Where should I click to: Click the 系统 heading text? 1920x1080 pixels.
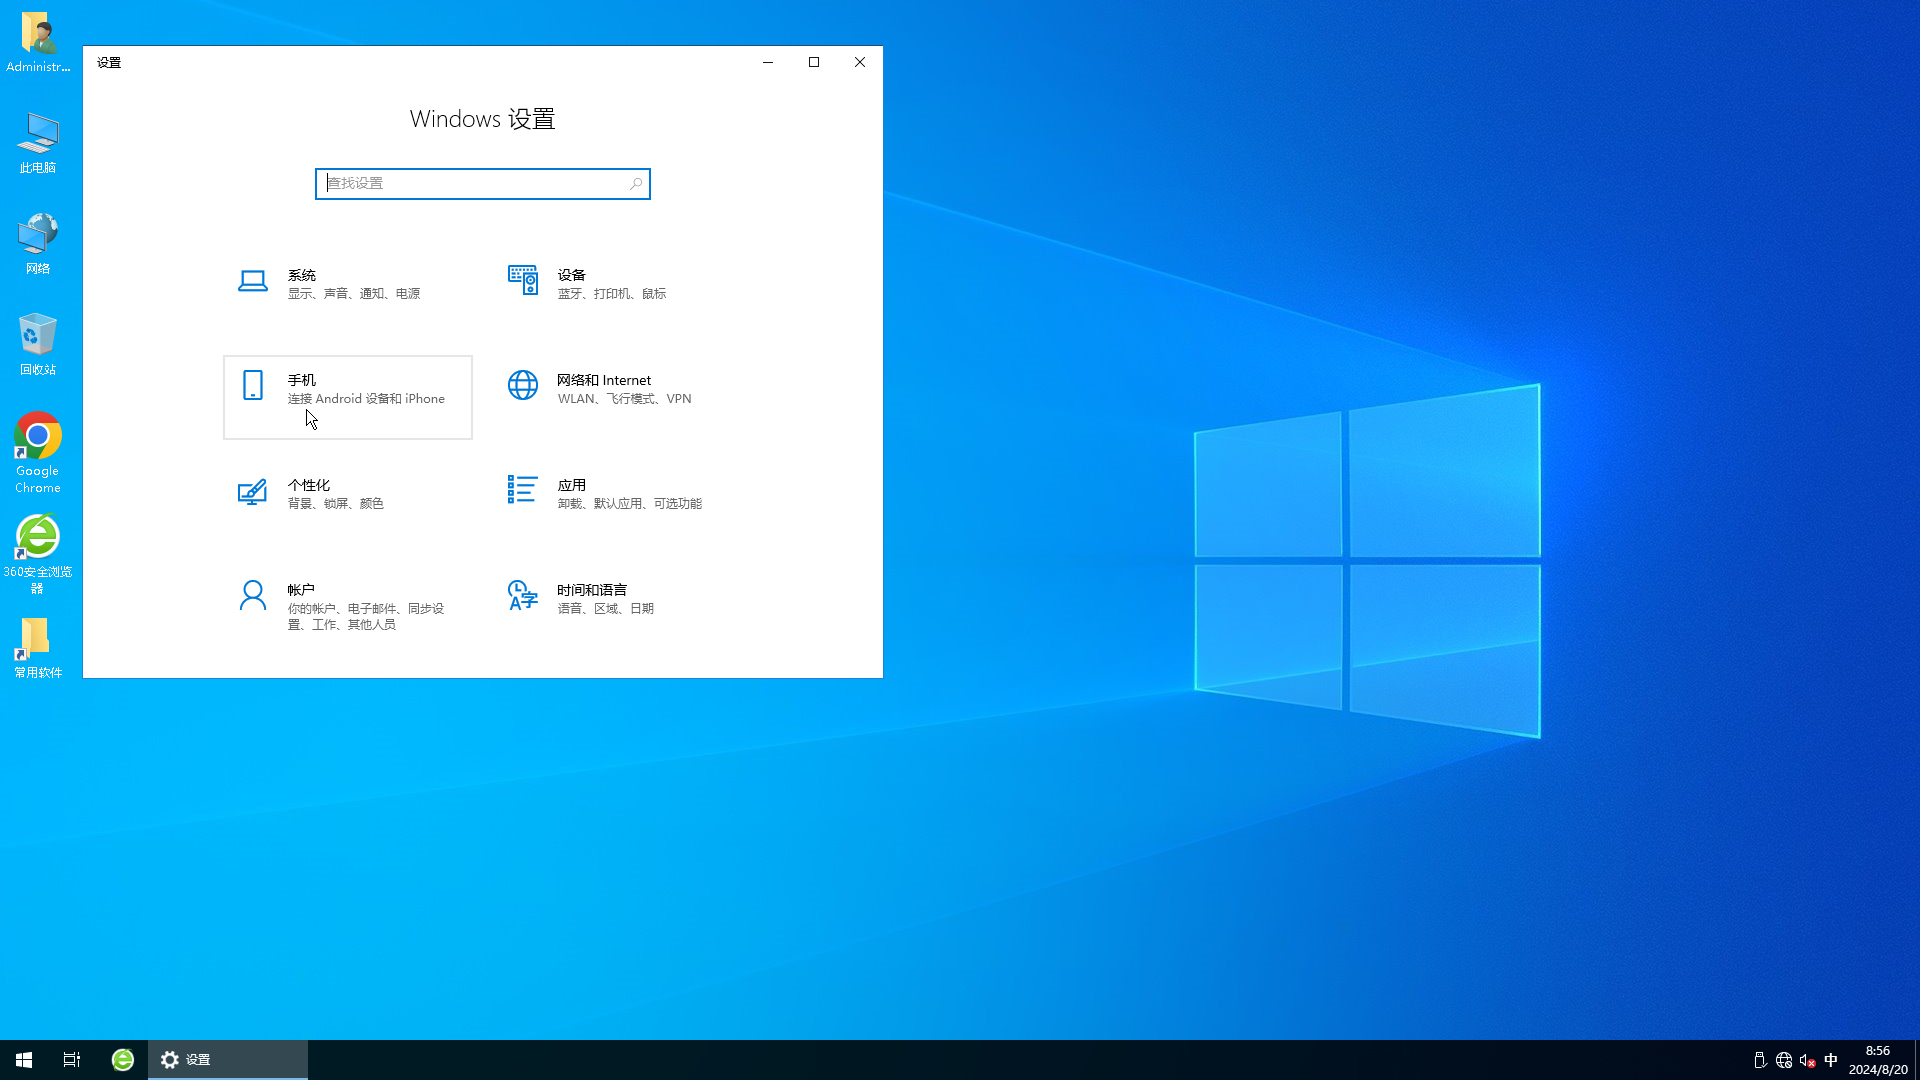[x=302, y=275]
